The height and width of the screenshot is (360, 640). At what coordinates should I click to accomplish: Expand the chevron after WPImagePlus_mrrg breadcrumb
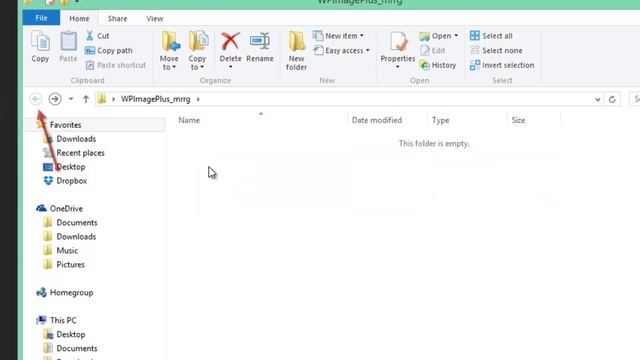(198, 99)
